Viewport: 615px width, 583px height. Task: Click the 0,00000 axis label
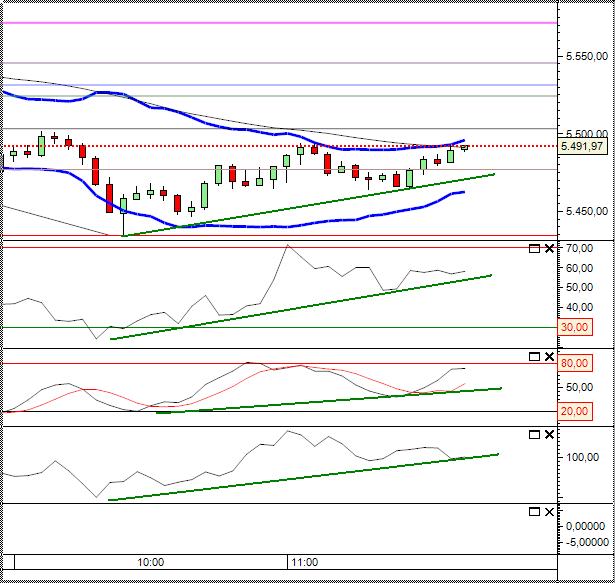588,526
